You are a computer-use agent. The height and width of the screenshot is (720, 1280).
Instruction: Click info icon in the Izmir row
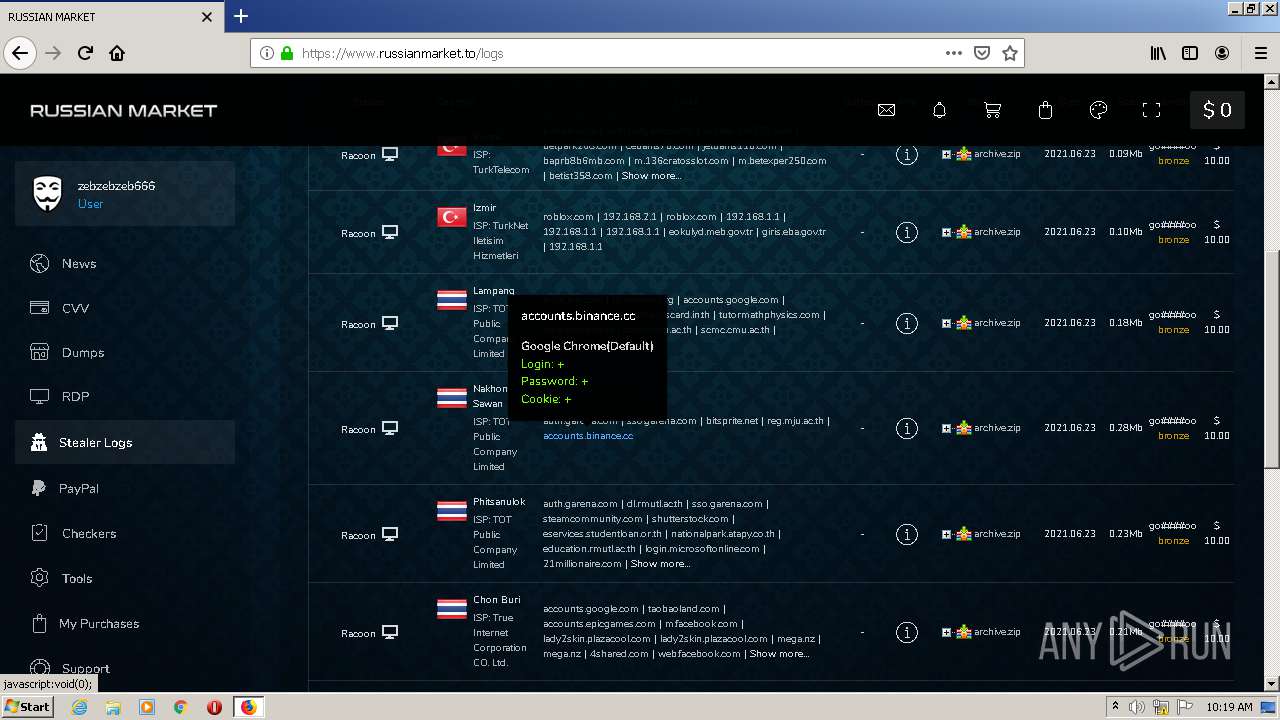pos(906,232)
